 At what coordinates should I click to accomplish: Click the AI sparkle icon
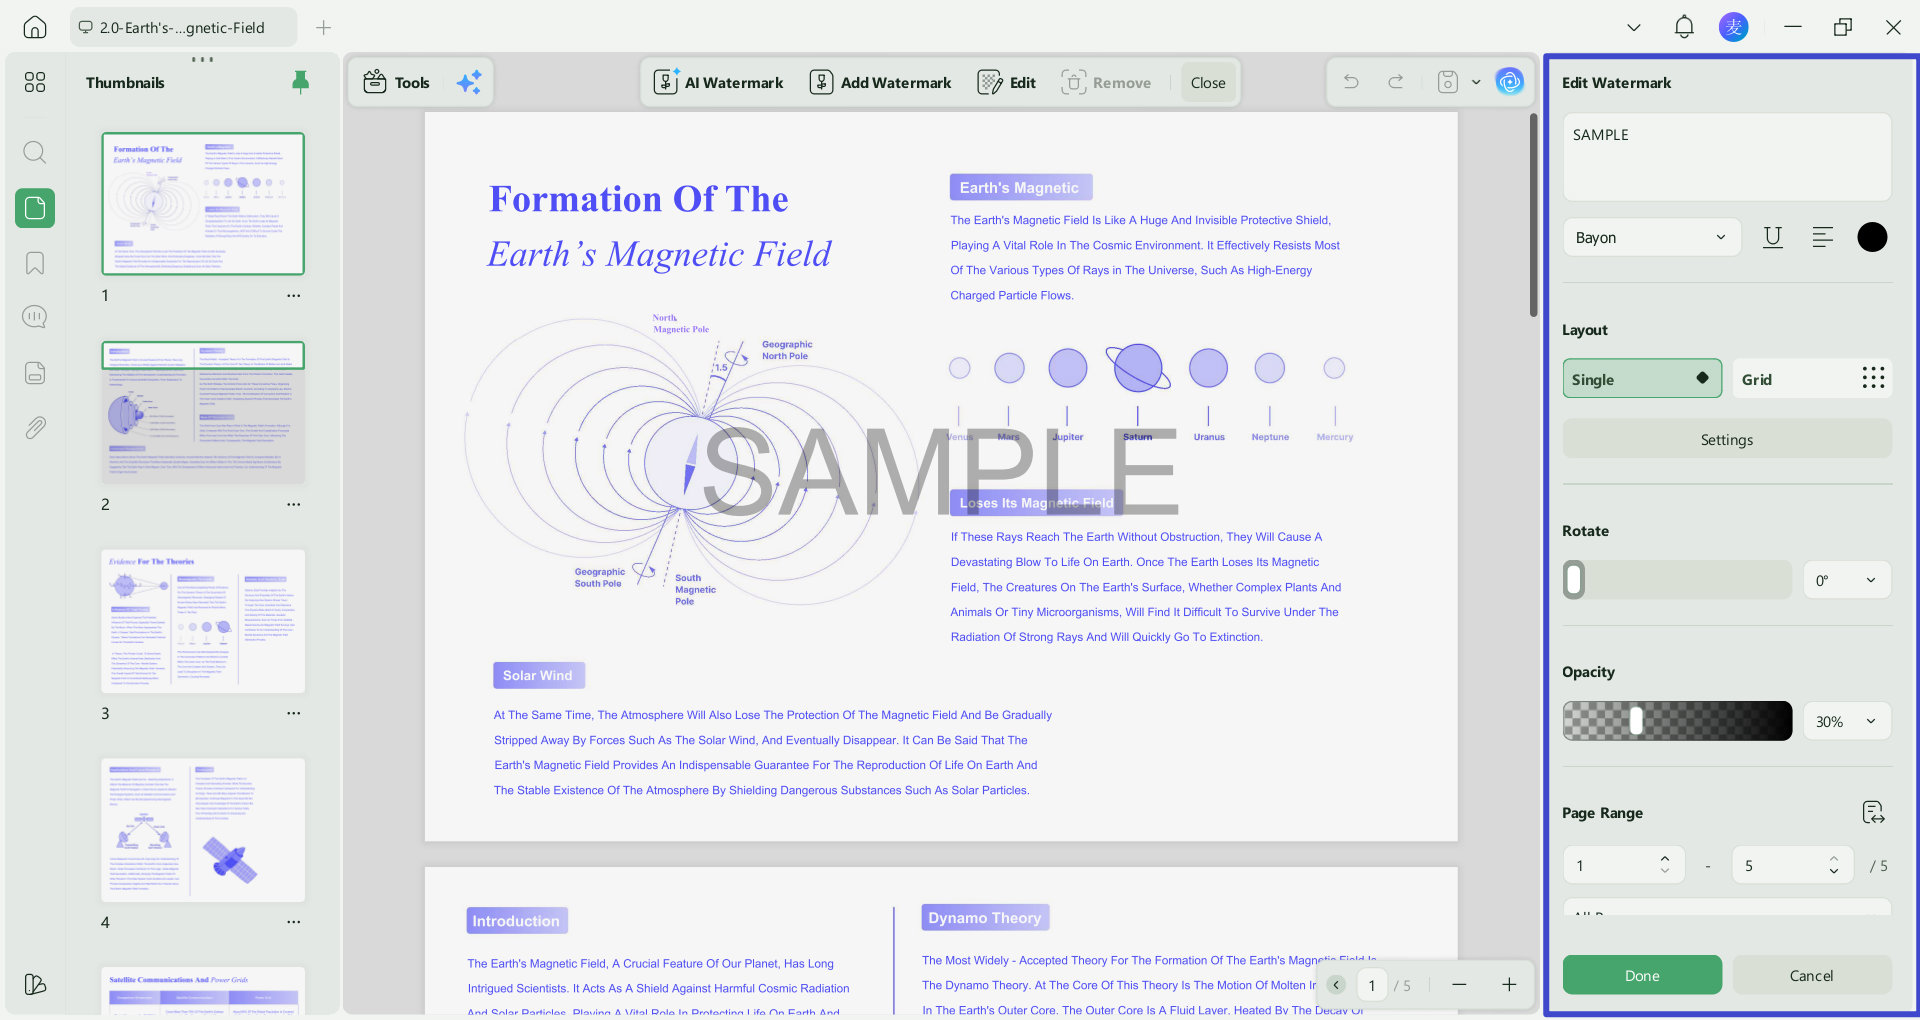[469, 82]
